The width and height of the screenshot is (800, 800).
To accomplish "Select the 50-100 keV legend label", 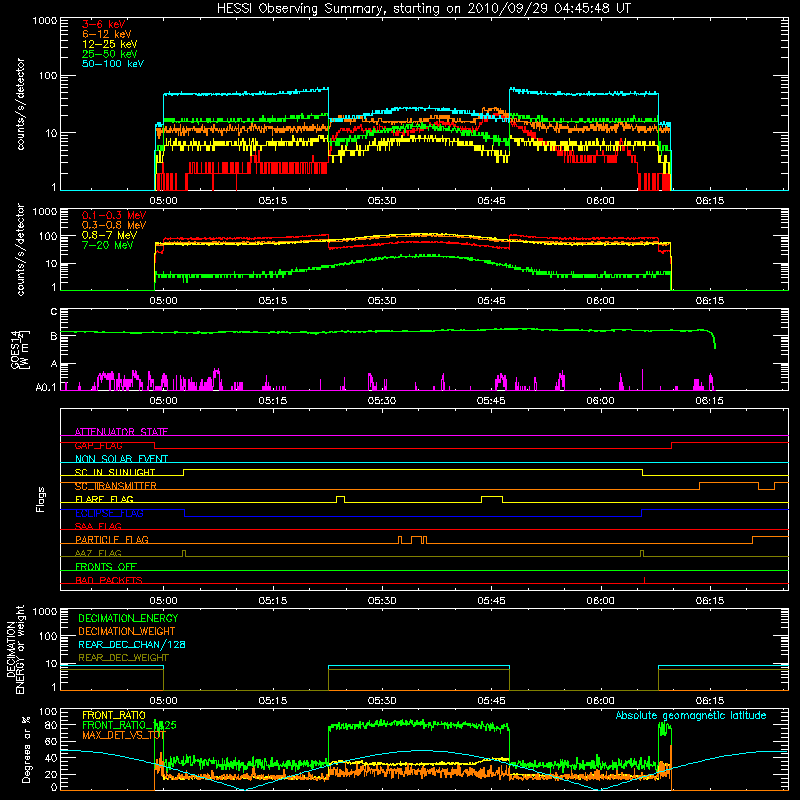I will point(113,64).
